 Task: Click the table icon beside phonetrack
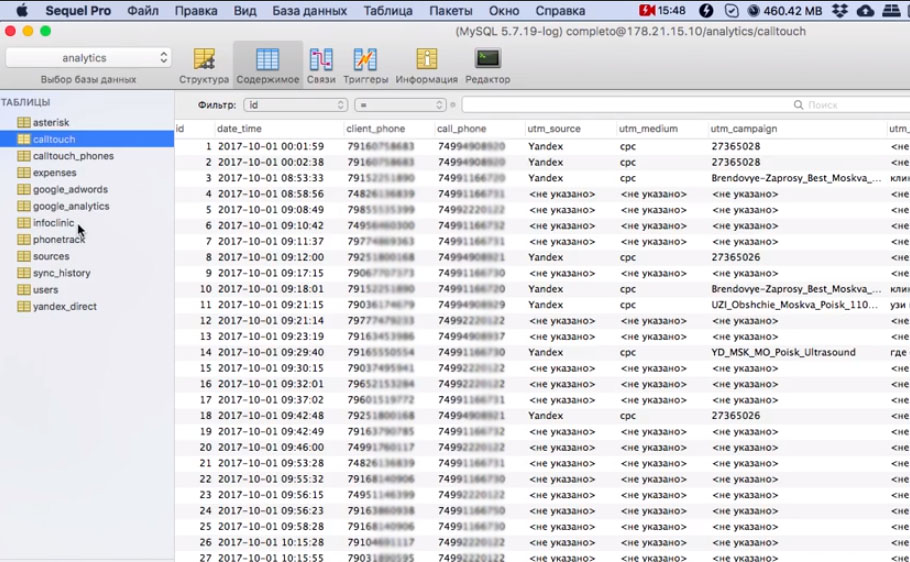(24, 239)
